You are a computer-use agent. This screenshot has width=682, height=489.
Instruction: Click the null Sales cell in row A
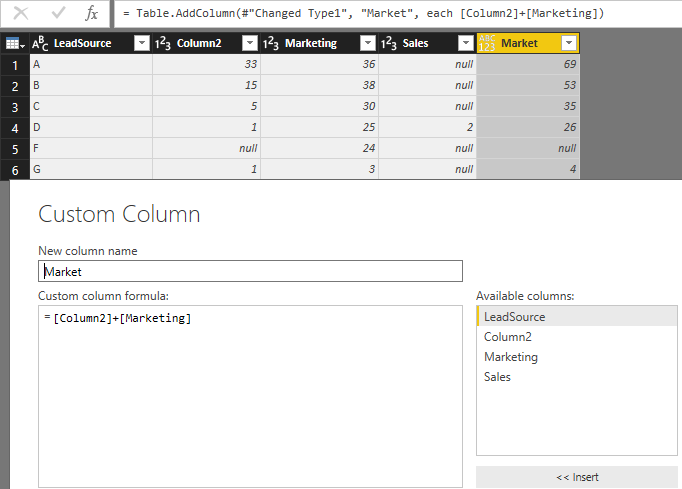click(x=428, y=64)
